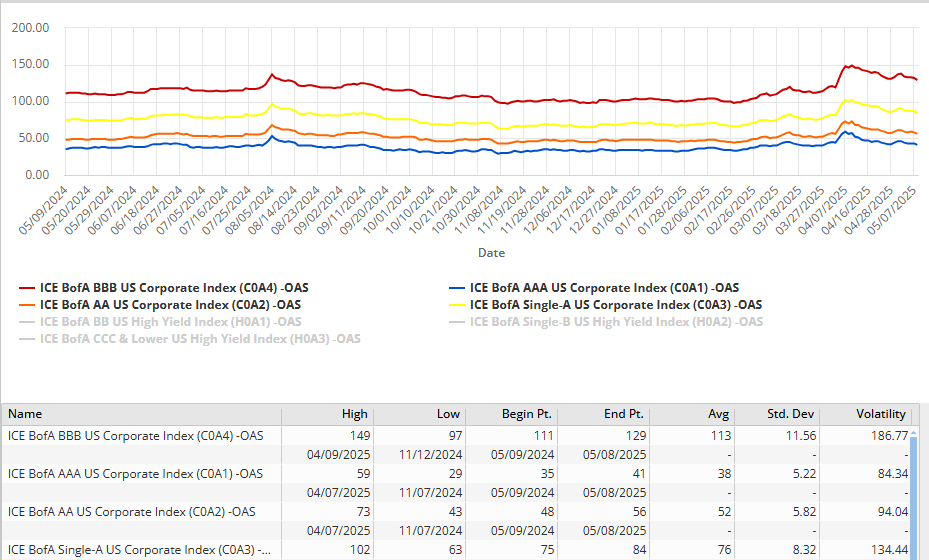Click red BBB legend line marker
The height and width of the screenshot is (560, 929).
click(x=27, y=289)
